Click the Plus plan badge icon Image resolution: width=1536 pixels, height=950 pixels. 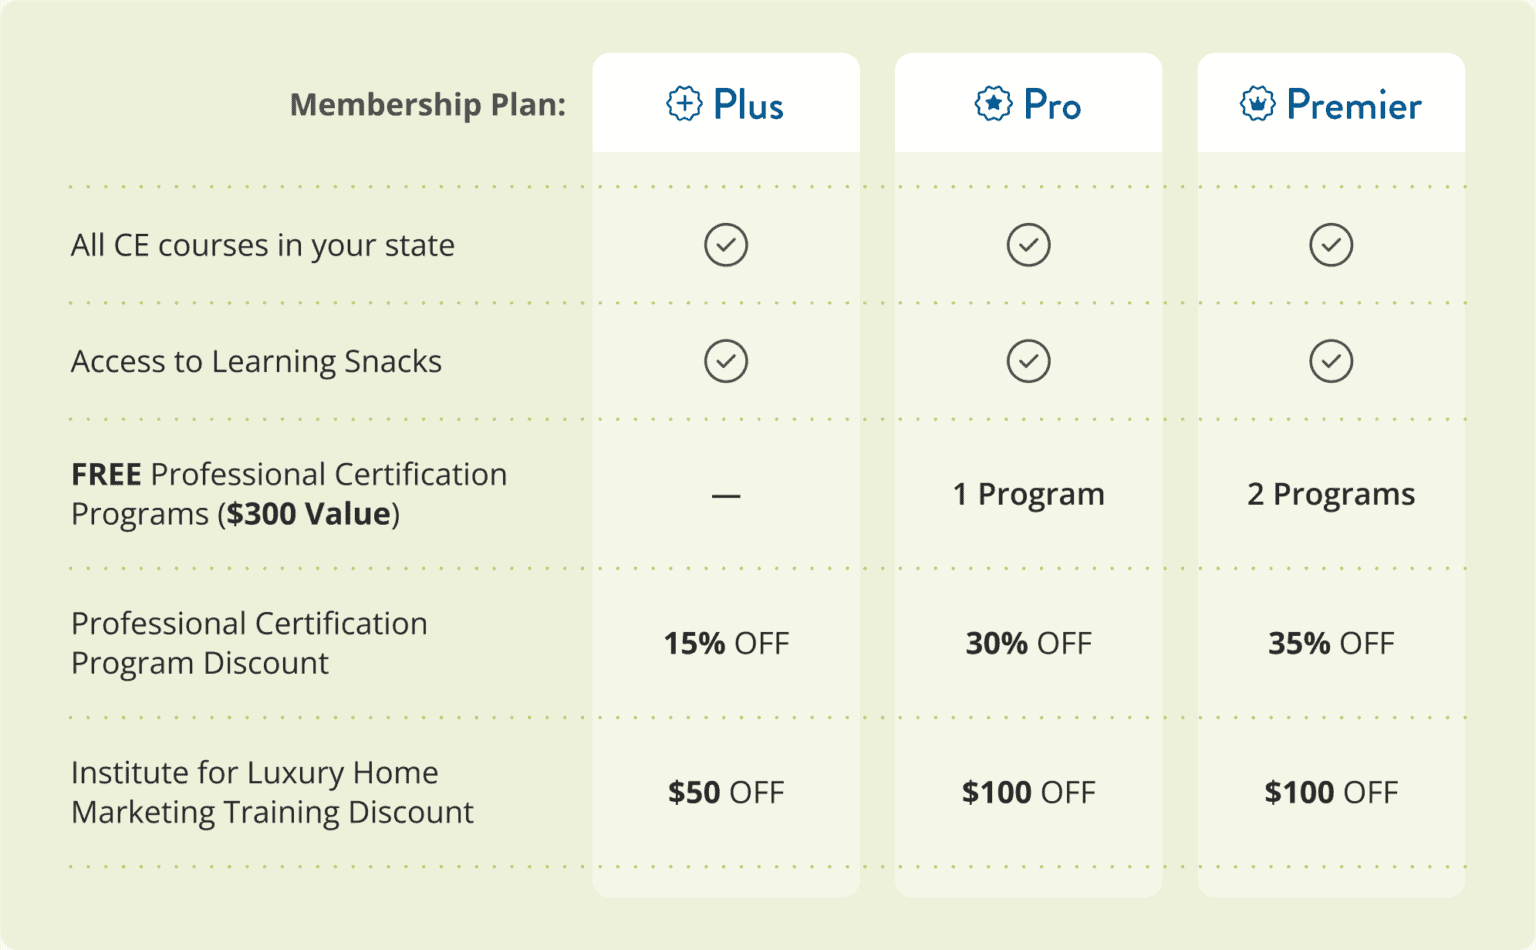(685, 103)
